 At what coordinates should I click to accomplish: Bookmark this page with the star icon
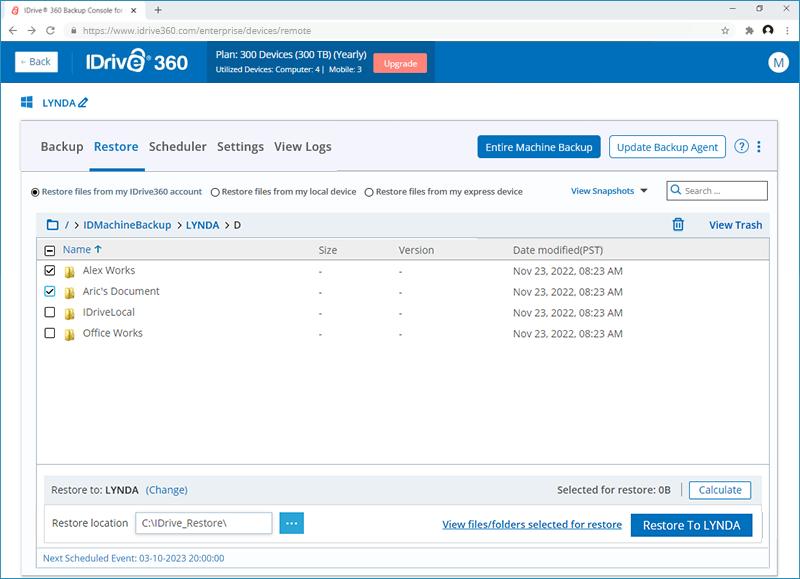pos(725,31)
